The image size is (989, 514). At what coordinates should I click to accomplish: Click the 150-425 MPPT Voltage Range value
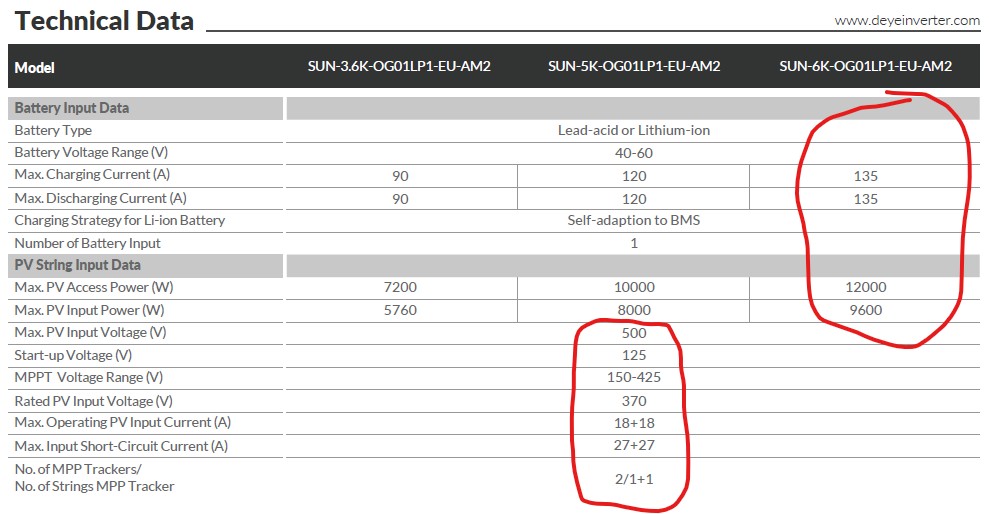click(x=634, y=377)
